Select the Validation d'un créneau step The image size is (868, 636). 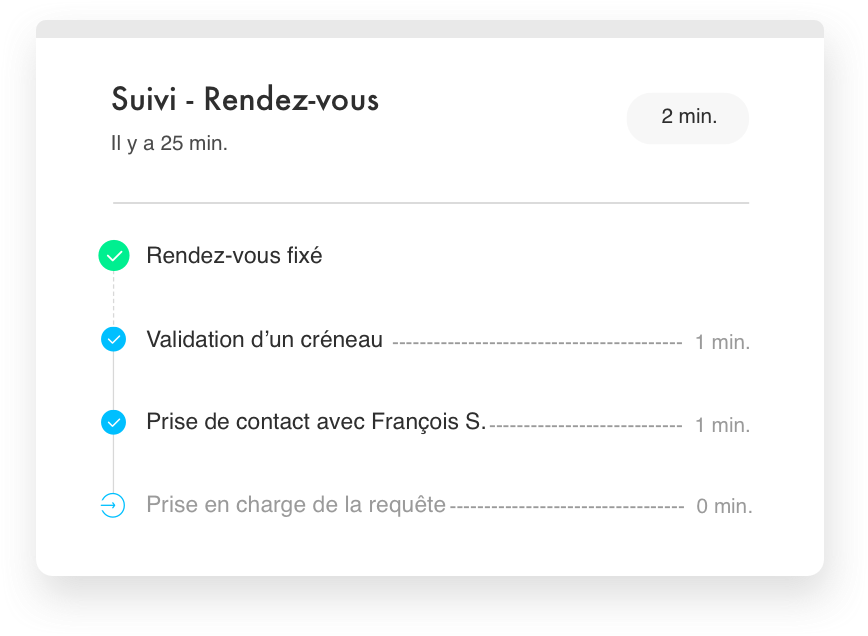(x=265, y=340)
